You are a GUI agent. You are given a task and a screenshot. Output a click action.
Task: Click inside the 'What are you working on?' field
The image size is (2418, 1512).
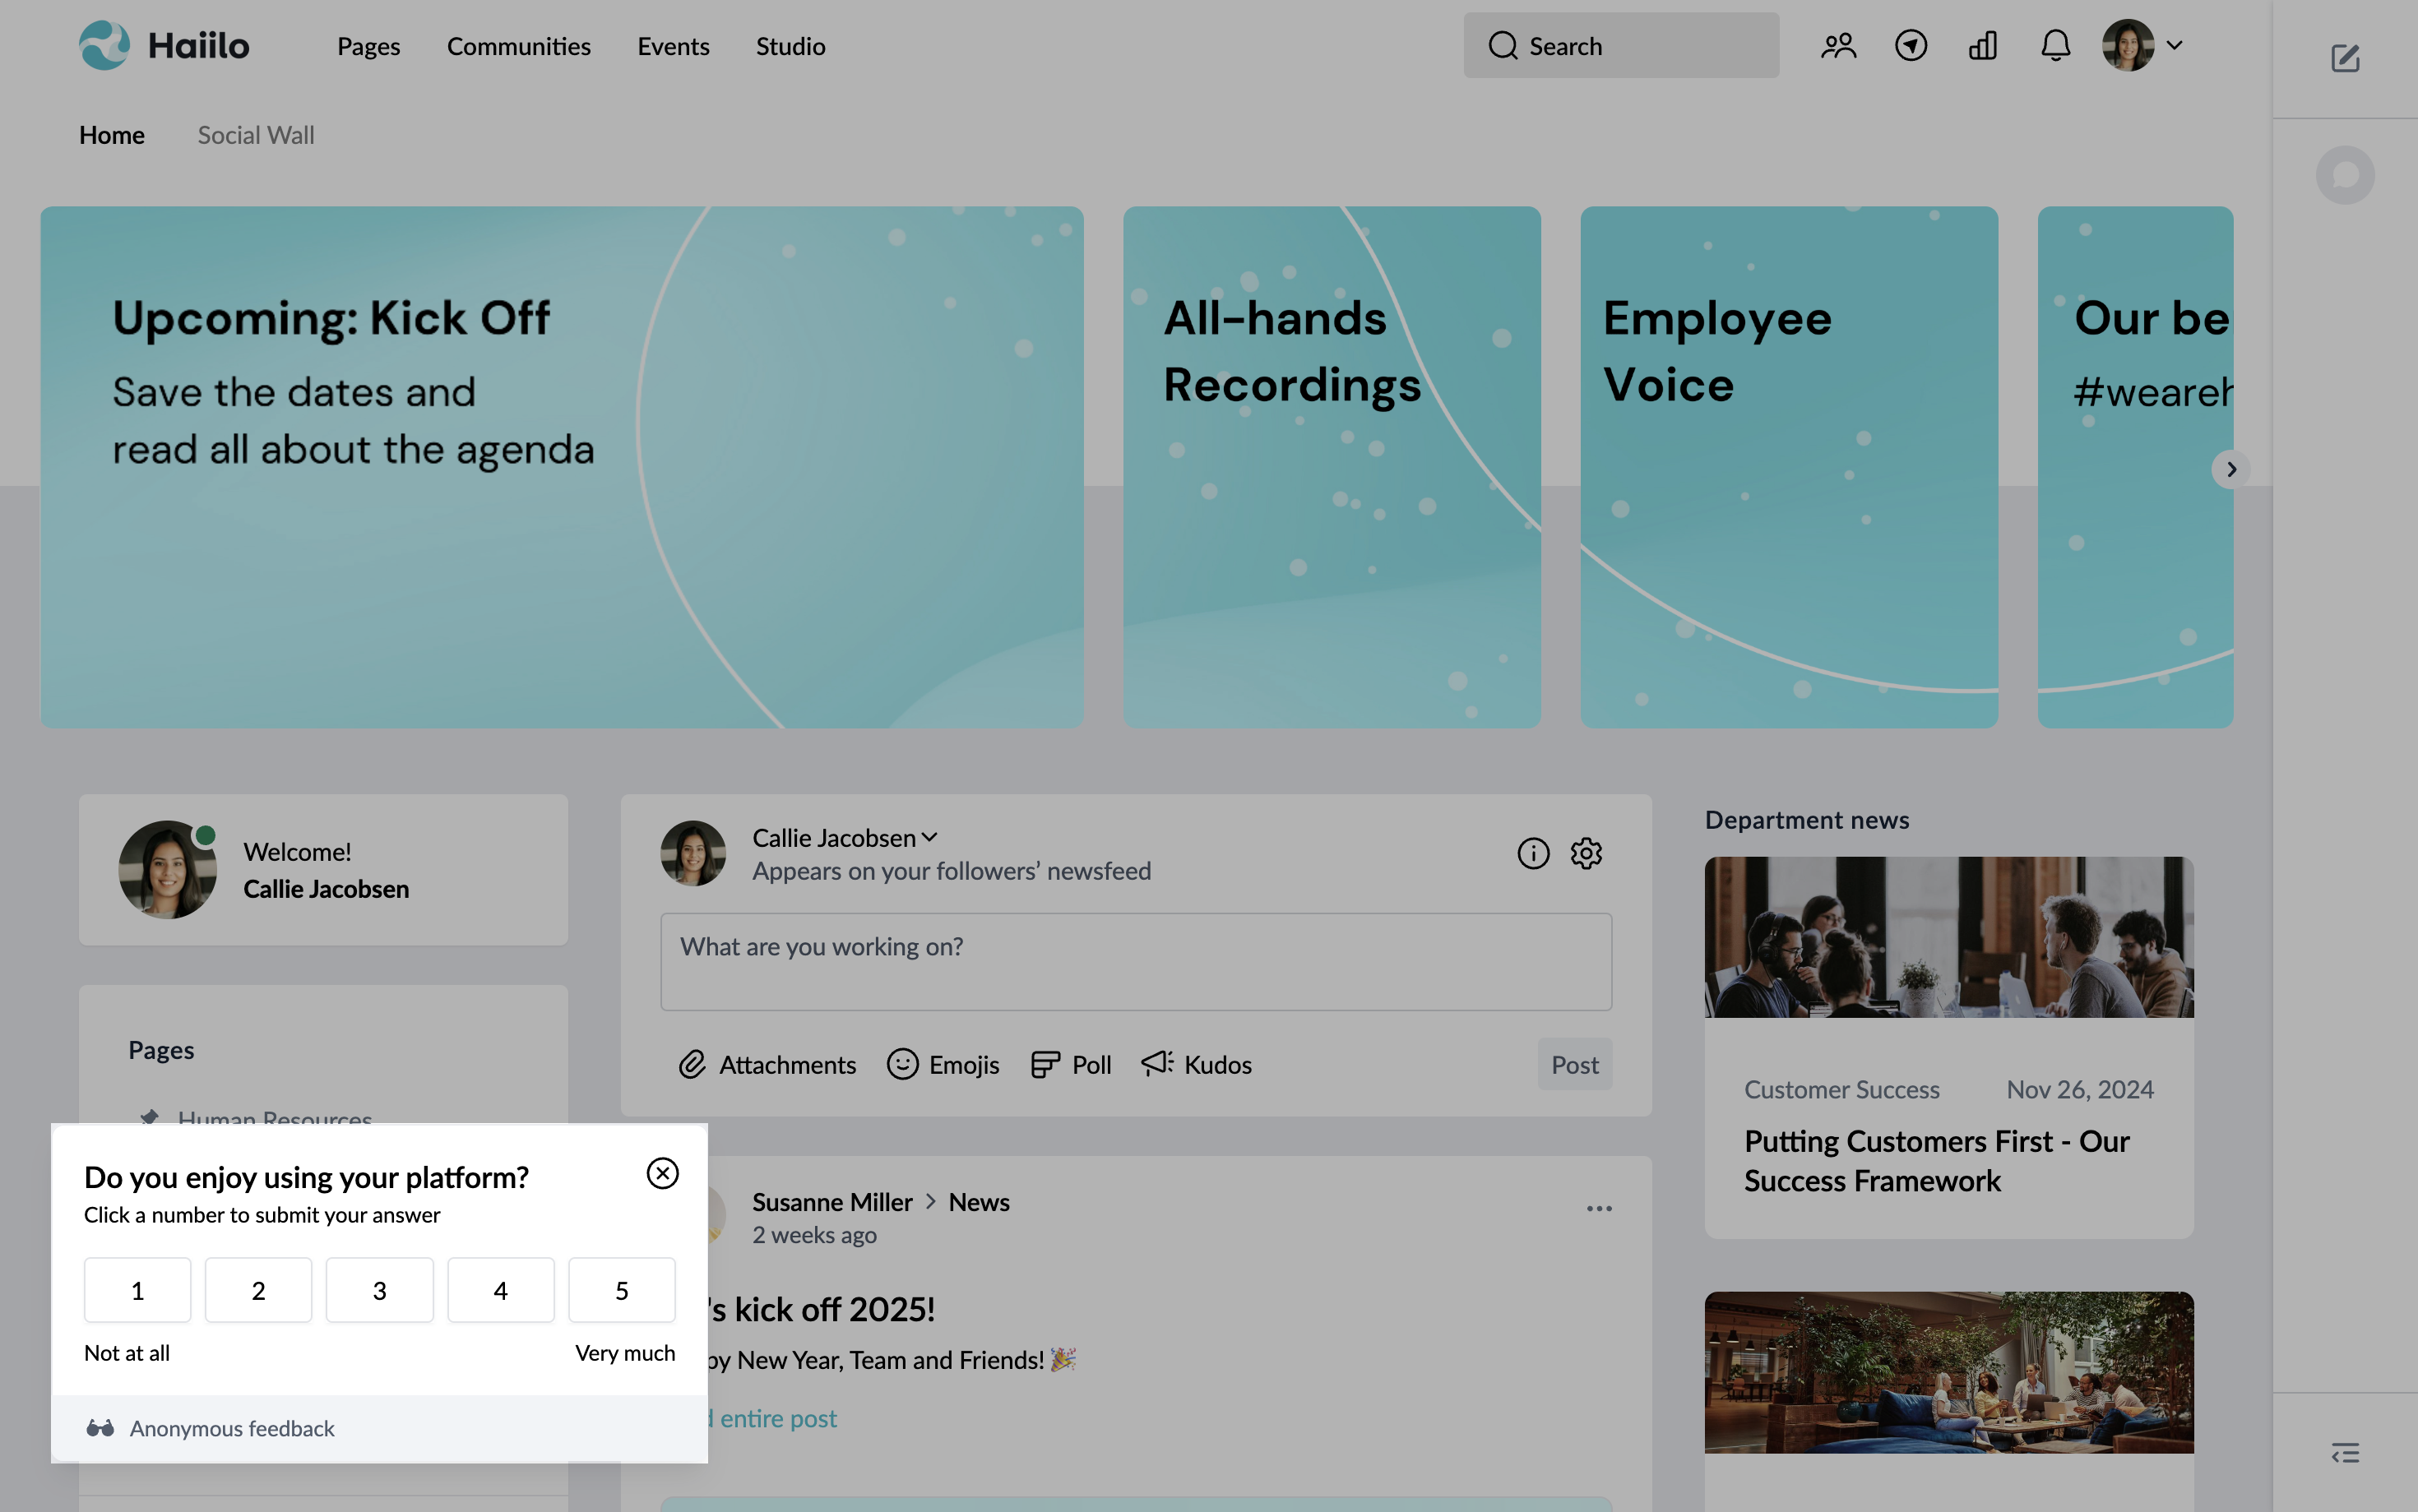[x=1135, y=960]
